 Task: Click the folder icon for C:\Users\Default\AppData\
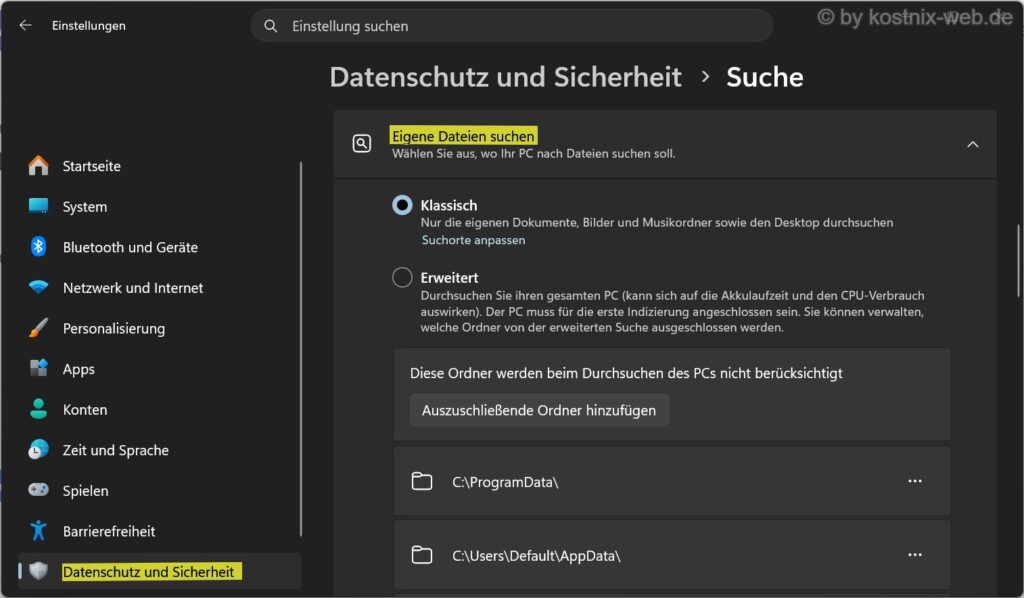click(x=422, y=556)
